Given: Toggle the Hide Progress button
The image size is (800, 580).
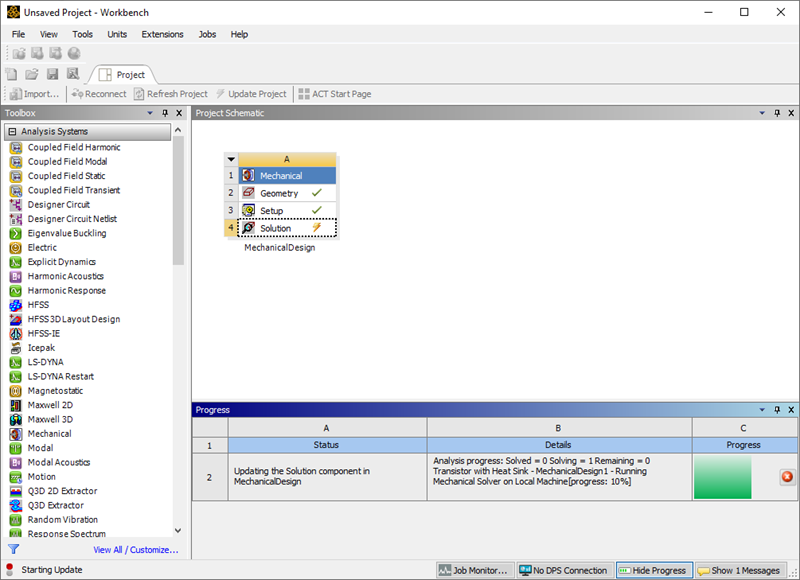Looking at the screenshot, I should pos(653,570).
